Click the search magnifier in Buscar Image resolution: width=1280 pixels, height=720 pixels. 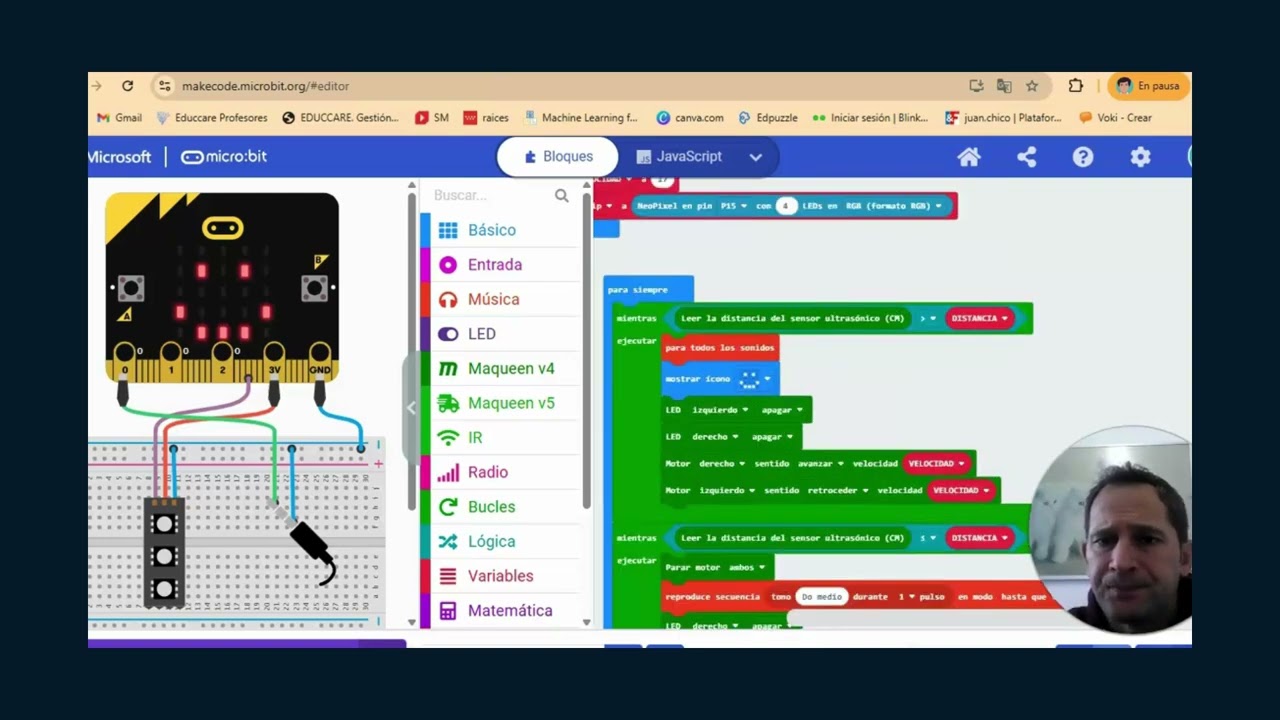(561, 196)
